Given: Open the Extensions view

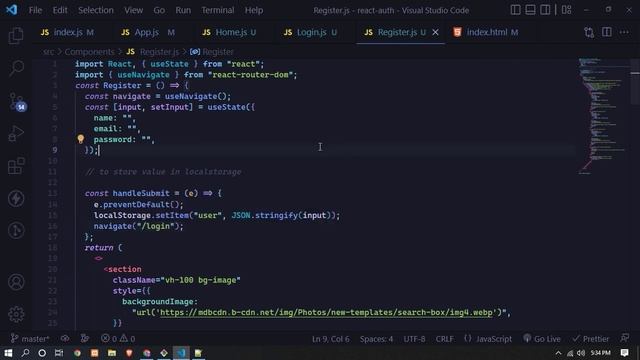Looking at the screenshot, I should pos(16,166).
